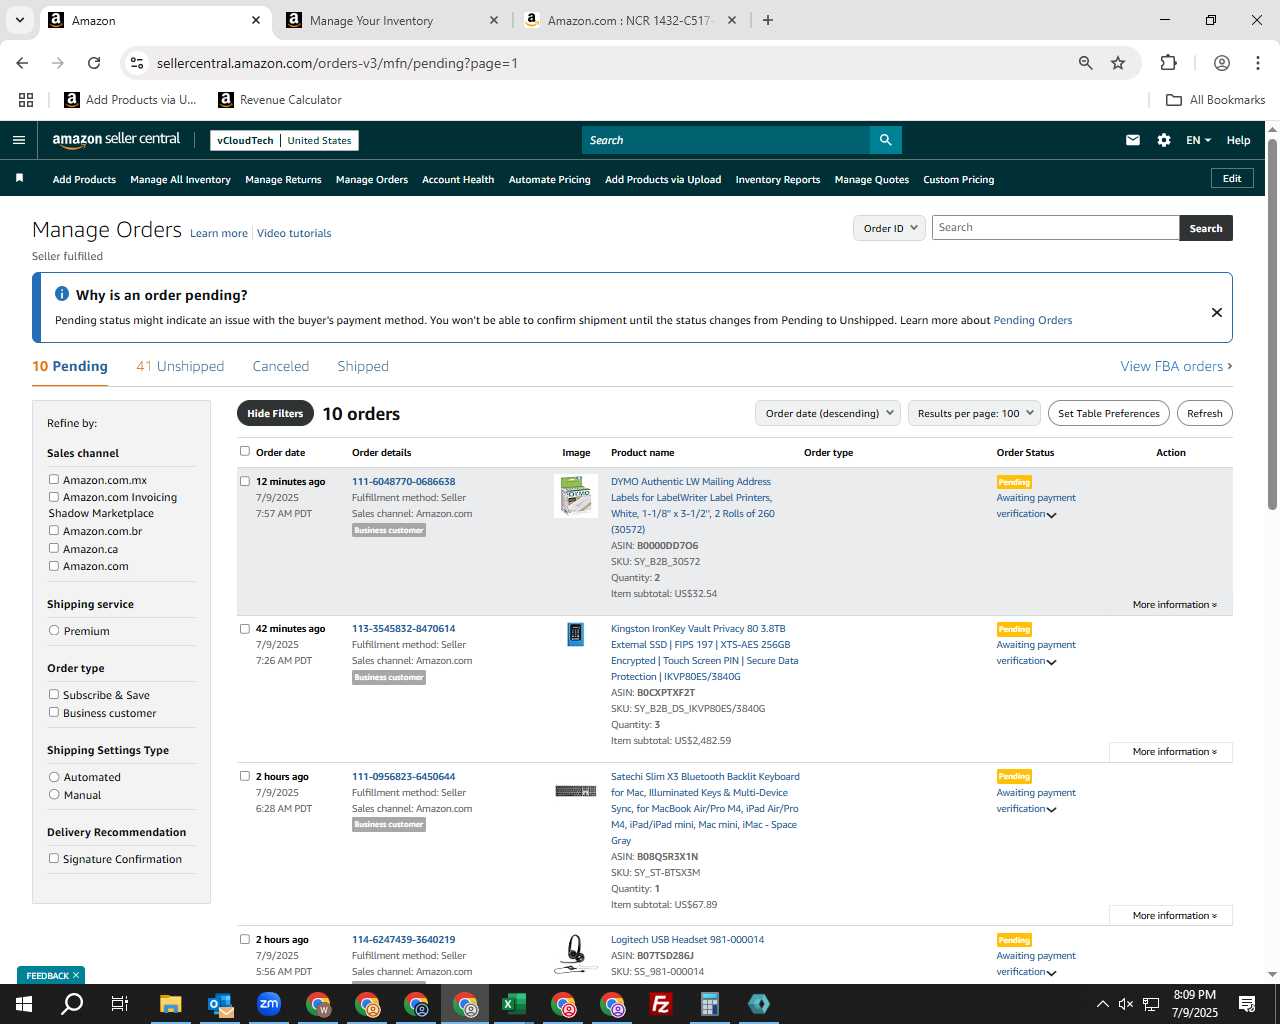Viewport: 1280px width, 1024px height.
Task: Open File Explorer from taskbar
Action: tap(170, 1004)
